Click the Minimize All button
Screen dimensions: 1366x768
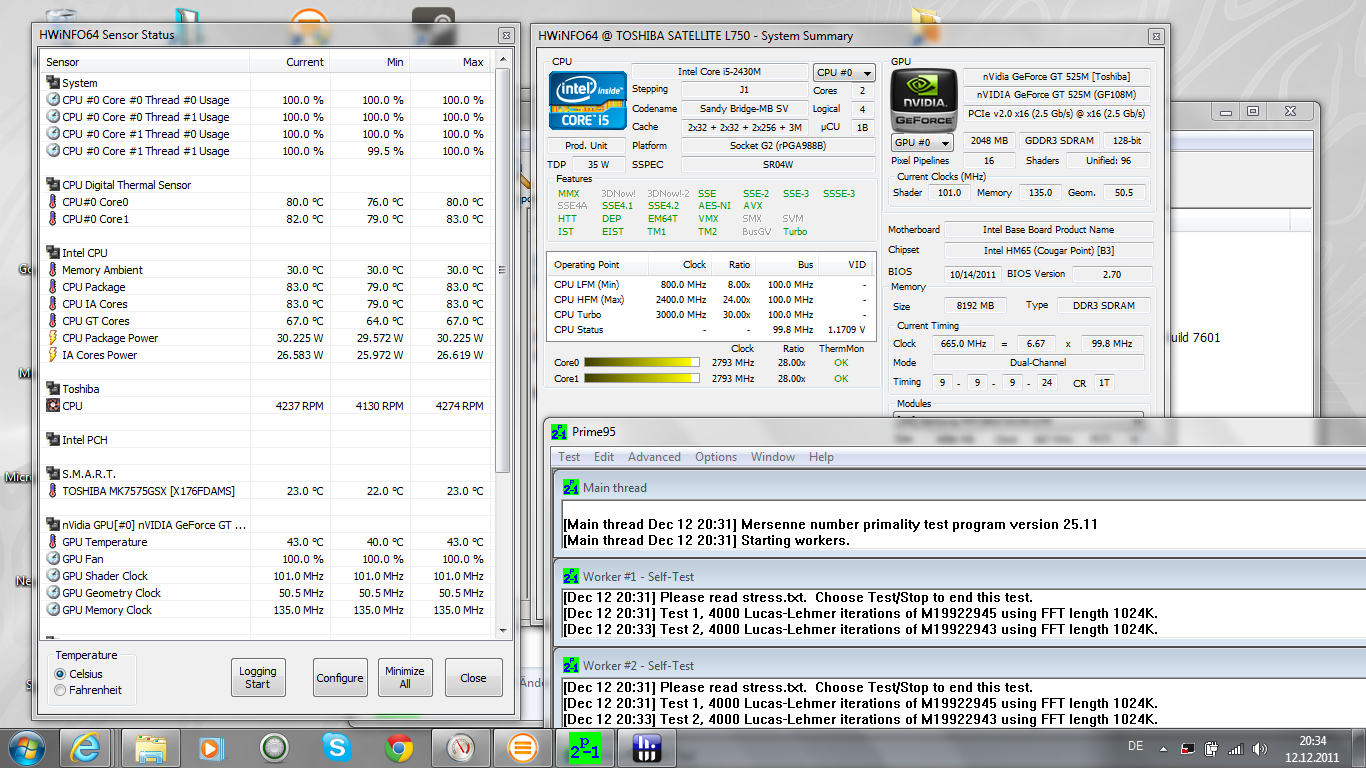(x=405, y=677)
